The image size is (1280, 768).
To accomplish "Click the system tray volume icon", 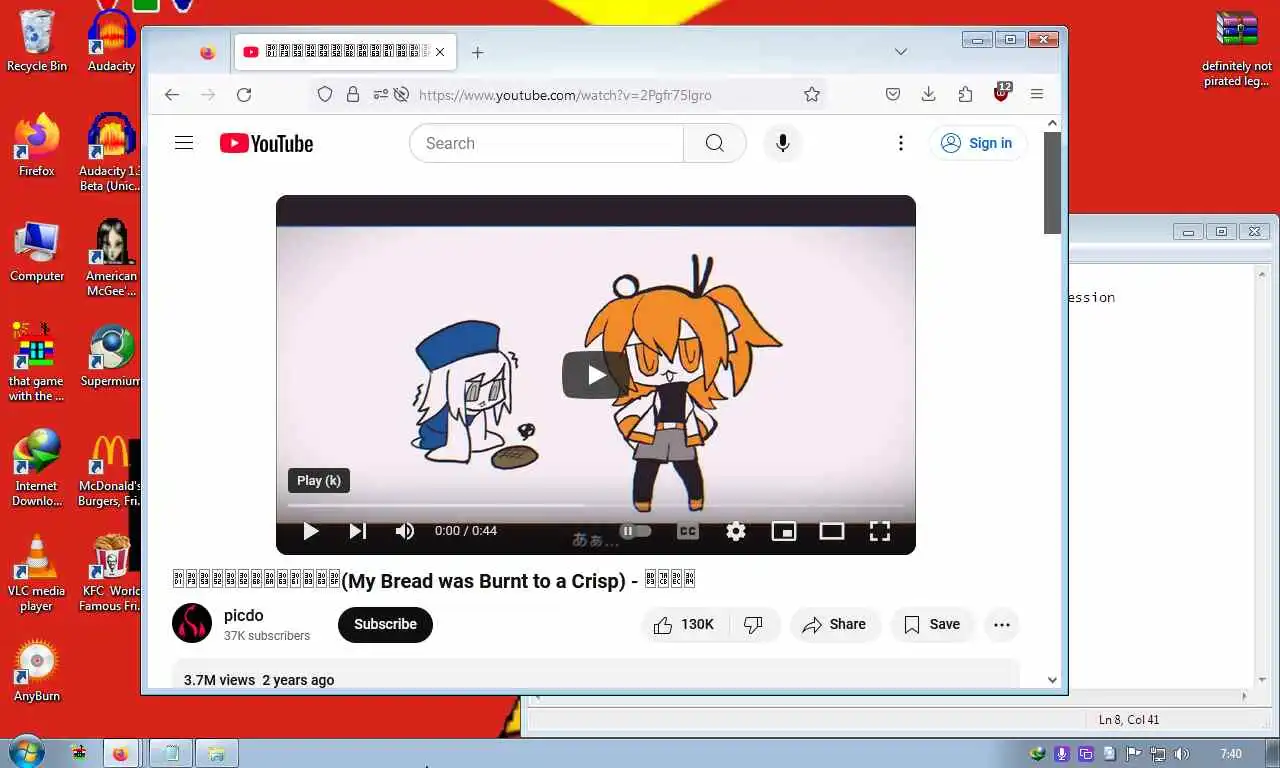I will point(1182,754).
